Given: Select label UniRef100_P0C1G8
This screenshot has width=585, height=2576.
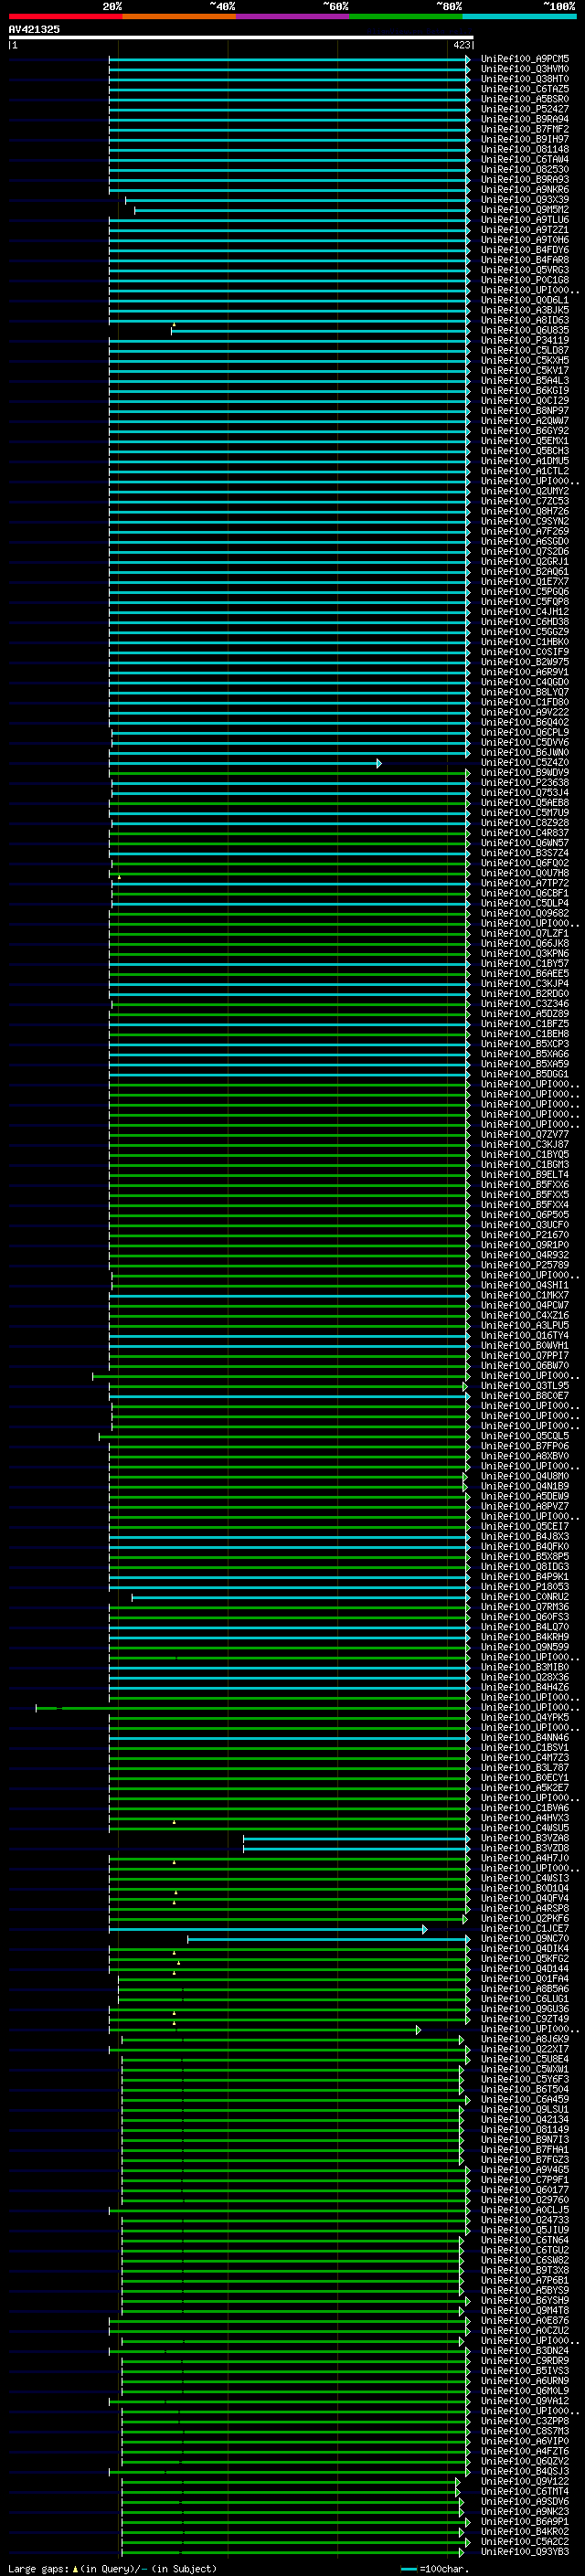Looking at the screenshot, I should pyautogui.click(x=525, y=280).
